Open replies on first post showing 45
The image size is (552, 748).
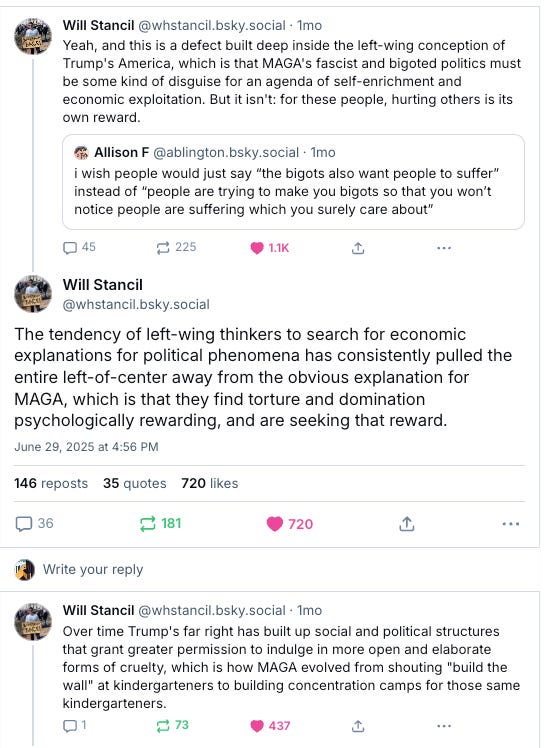click(x=79, y=248)
